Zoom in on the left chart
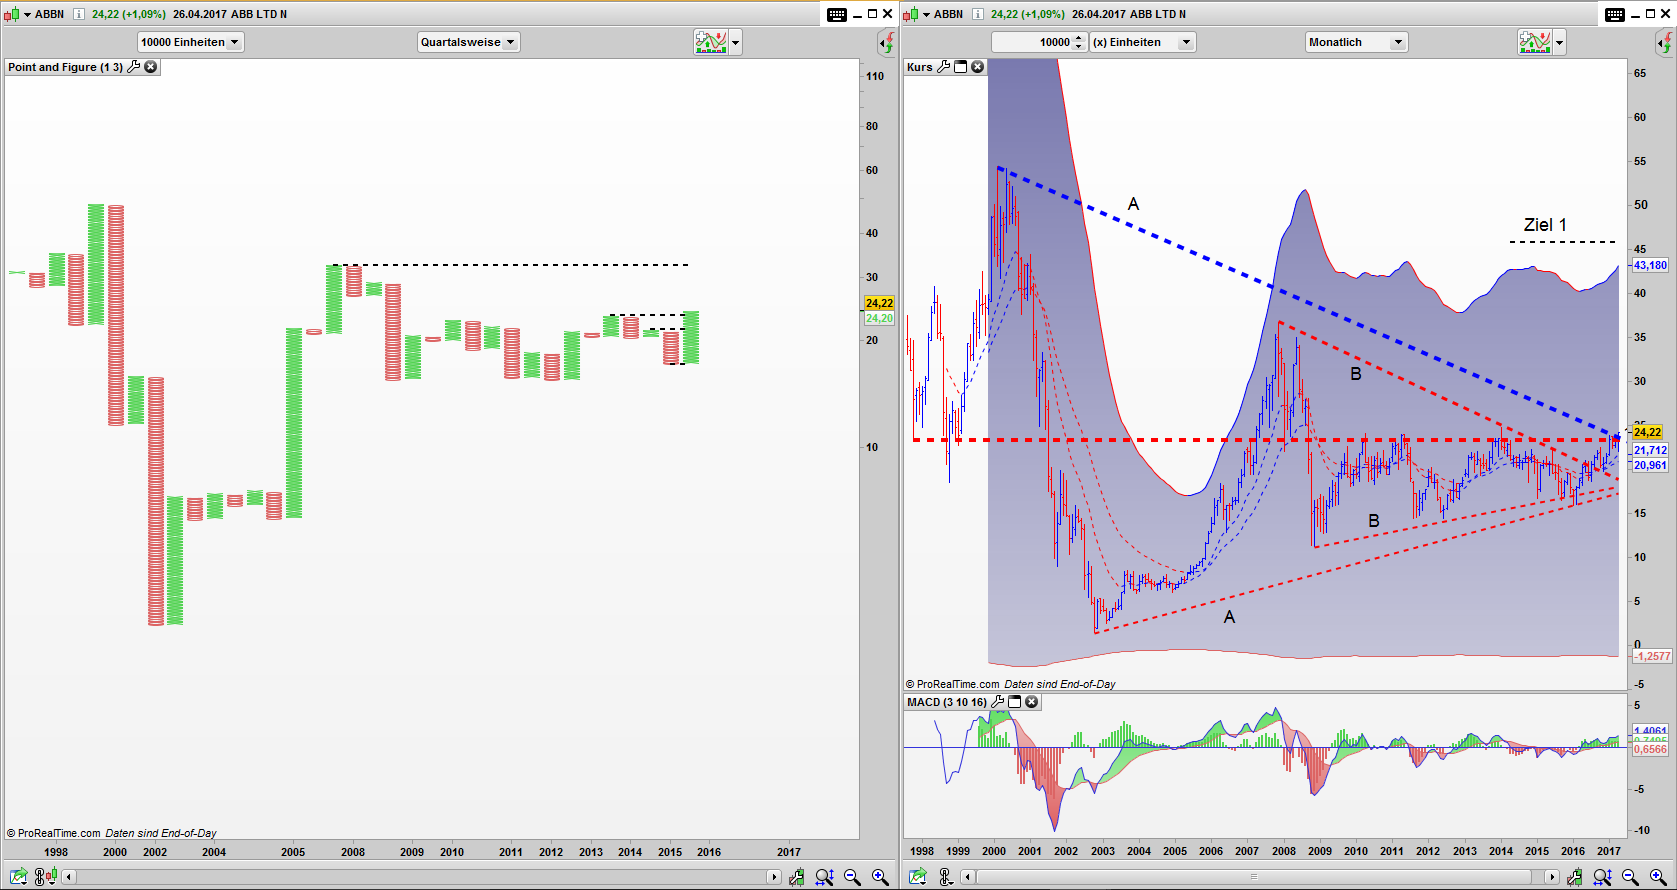 click(x=880, y=877)
